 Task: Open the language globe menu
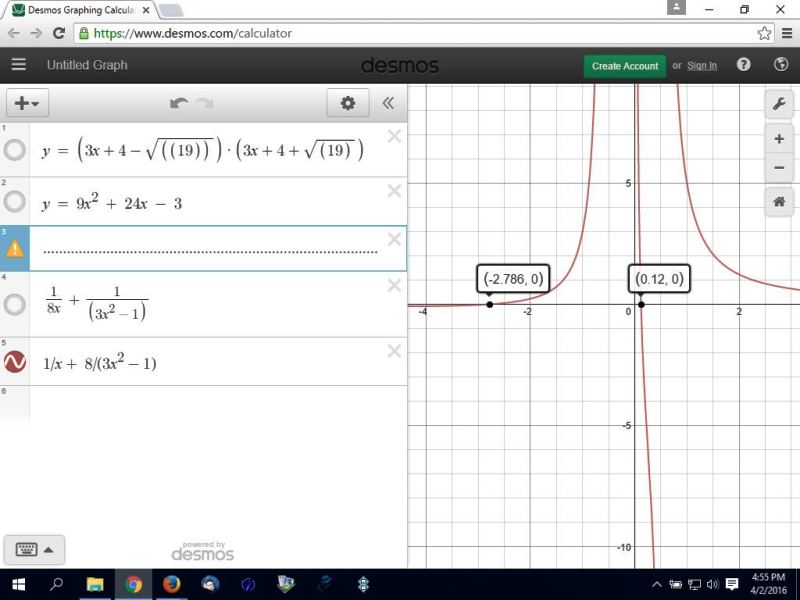click(x=781, y=64)
